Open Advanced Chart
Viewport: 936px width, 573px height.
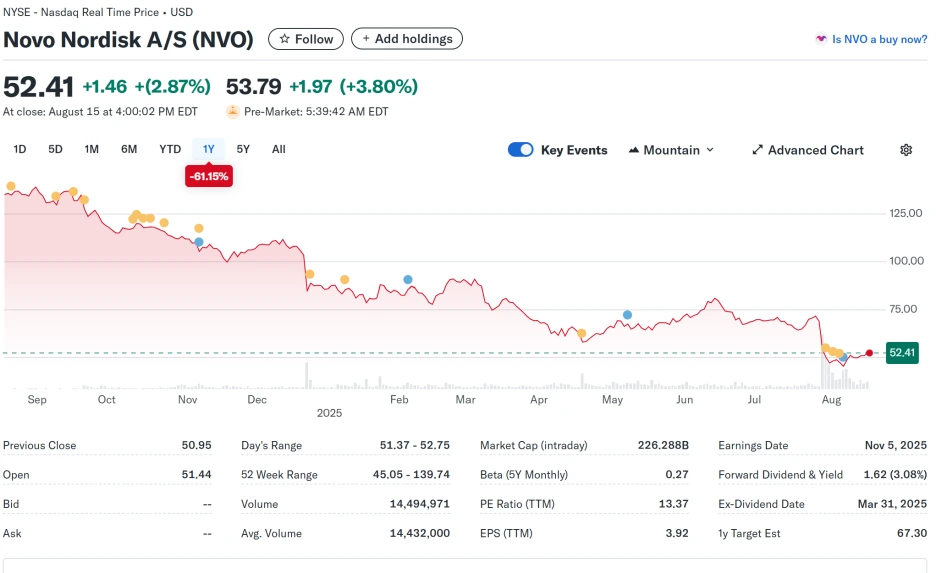(x=808, y=150)
